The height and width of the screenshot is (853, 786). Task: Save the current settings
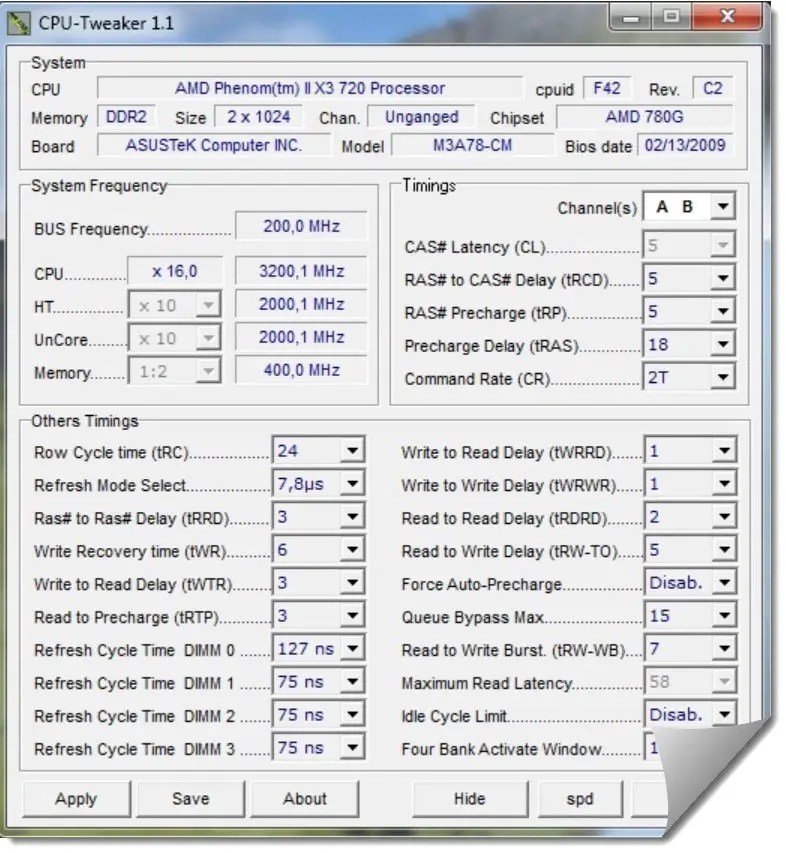(x=190, y=799)
